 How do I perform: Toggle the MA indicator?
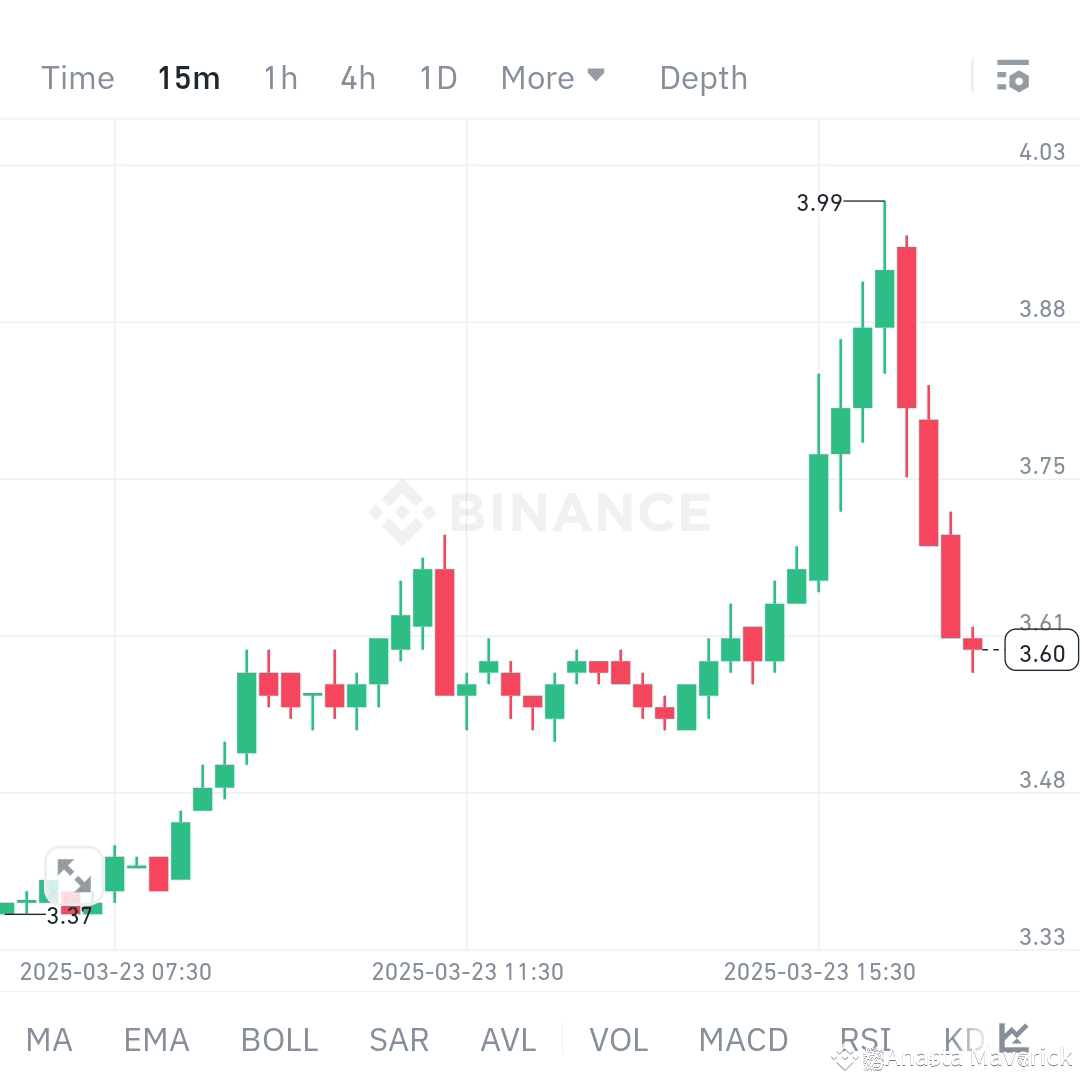[x=49, y=1039]
